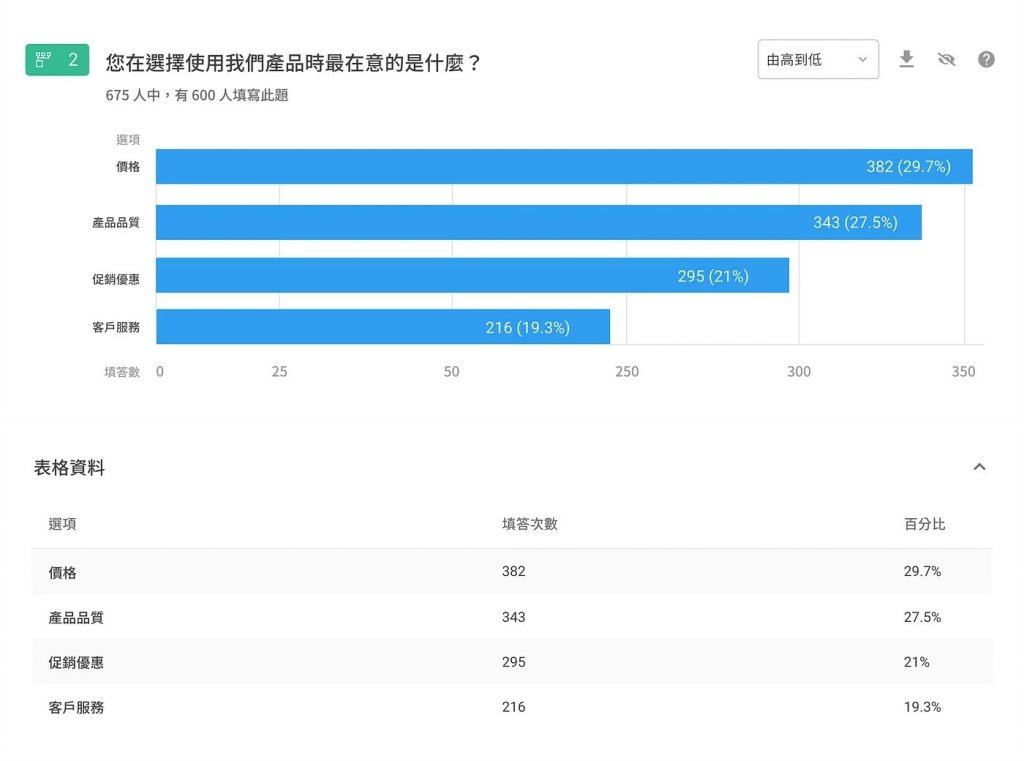This screenshot has width=1024, height=761.
Task: Click the table cell value 343
Action: coord(513,617)
